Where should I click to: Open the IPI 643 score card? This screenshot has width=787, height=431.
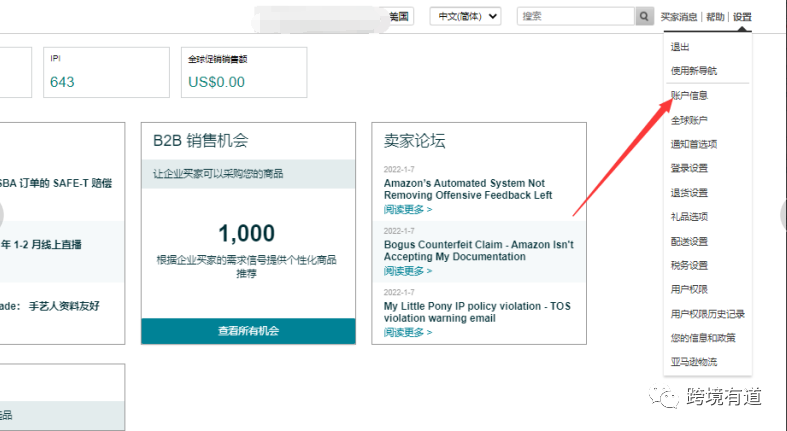point(106,72)
